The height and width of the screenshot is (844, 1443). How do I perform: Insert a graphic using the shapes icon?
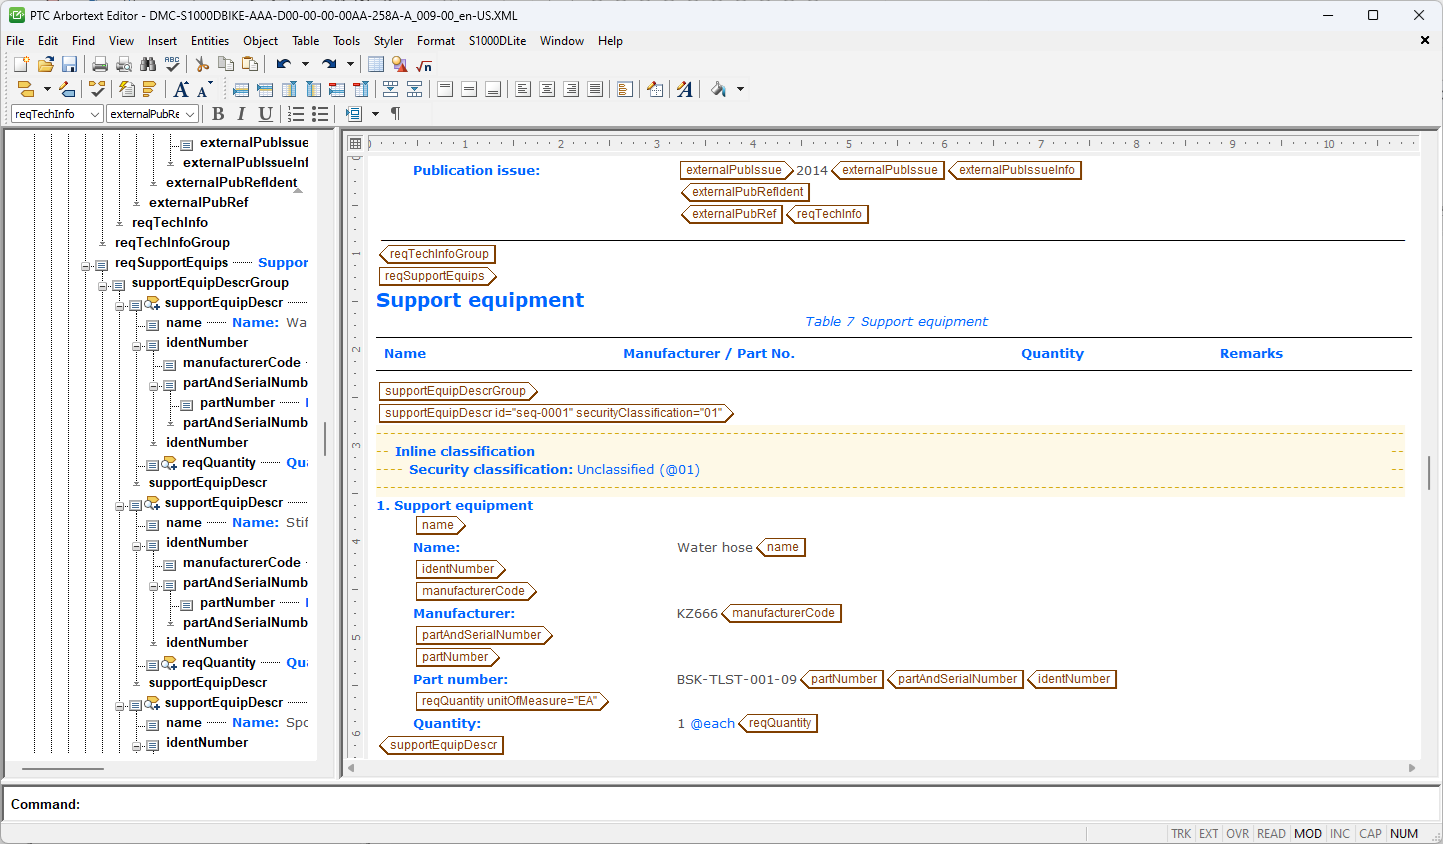[x=400, y=64]
